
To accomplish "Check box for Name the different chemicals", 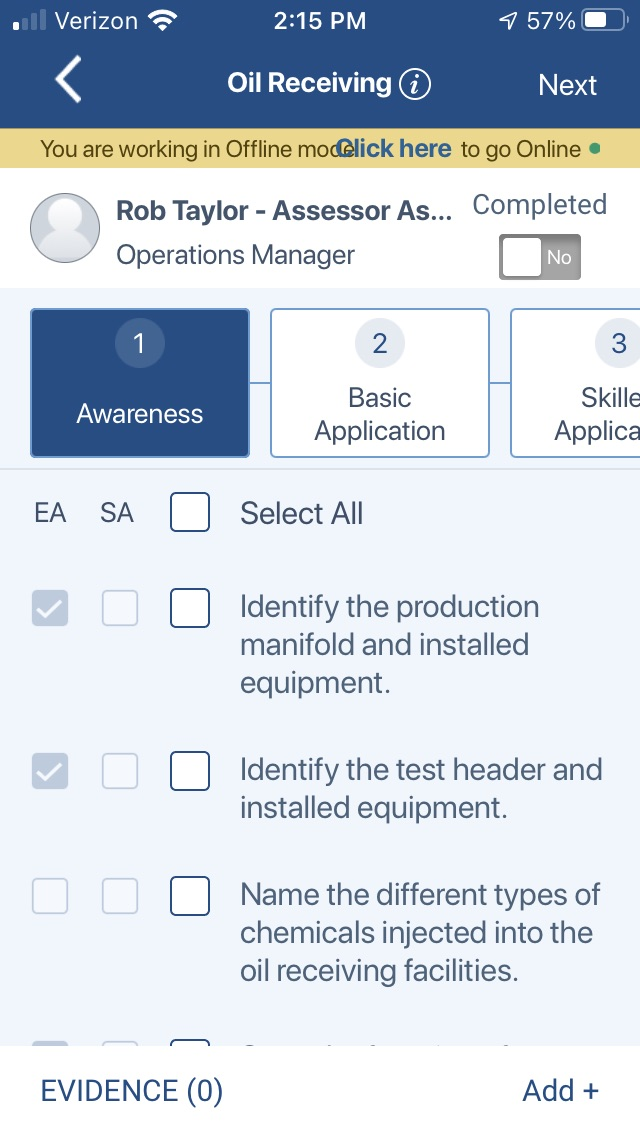I will (x=190, y=895).
